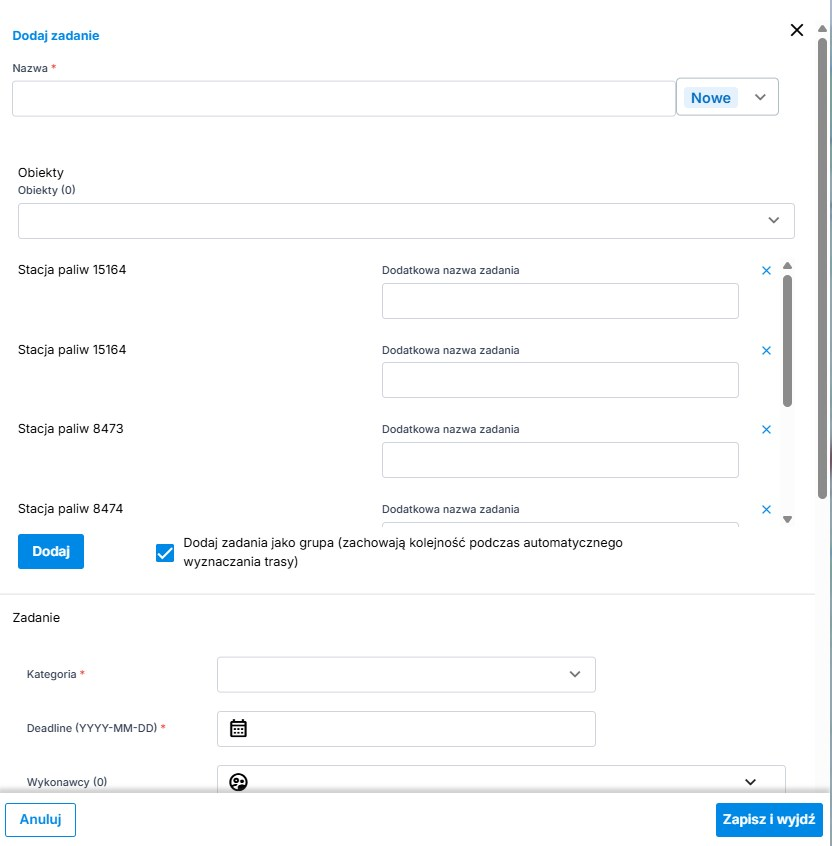The height and width of the screenshot is (846, 832).
Task: Click the Stacja paliw 8473 label
Action: 71,429
